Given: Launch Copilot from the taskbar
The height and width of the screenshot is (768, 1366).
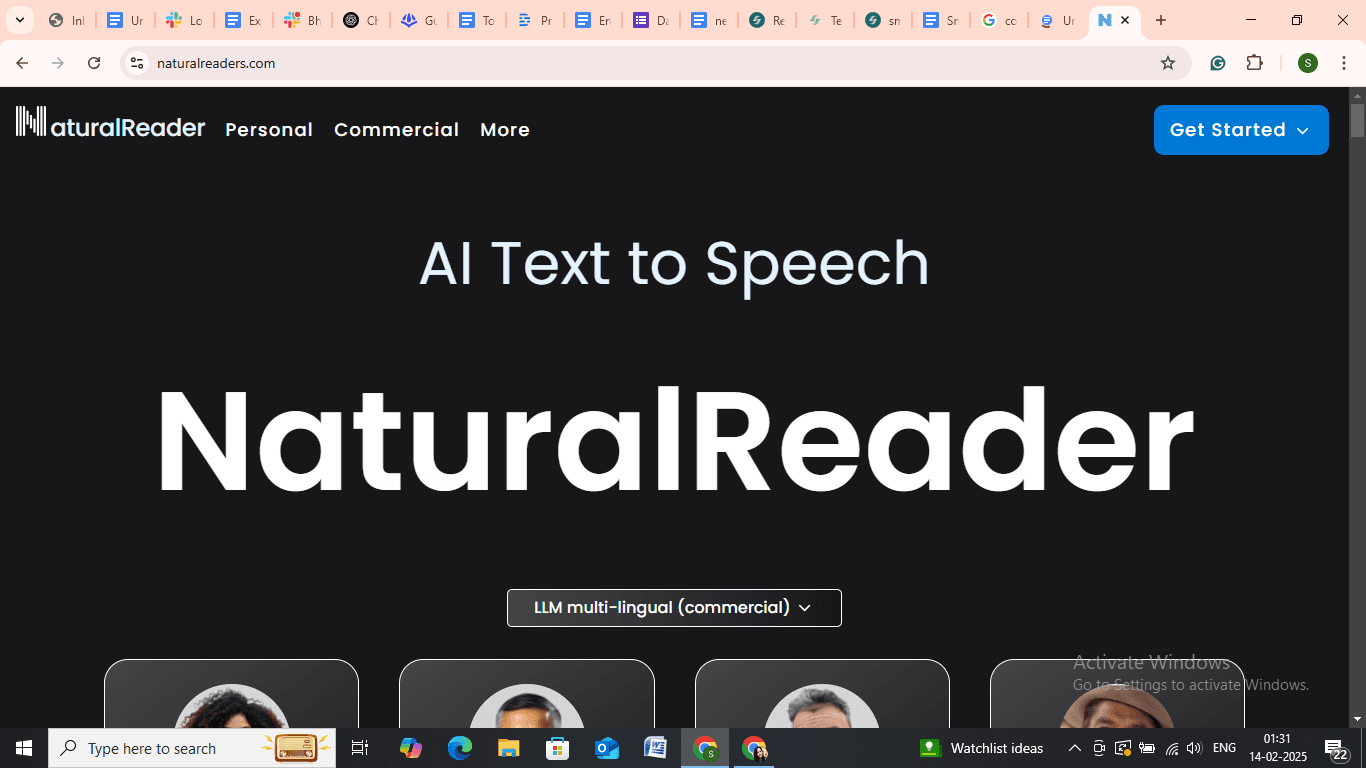Looking at the screenshot, I should click(x=411, y=748).
